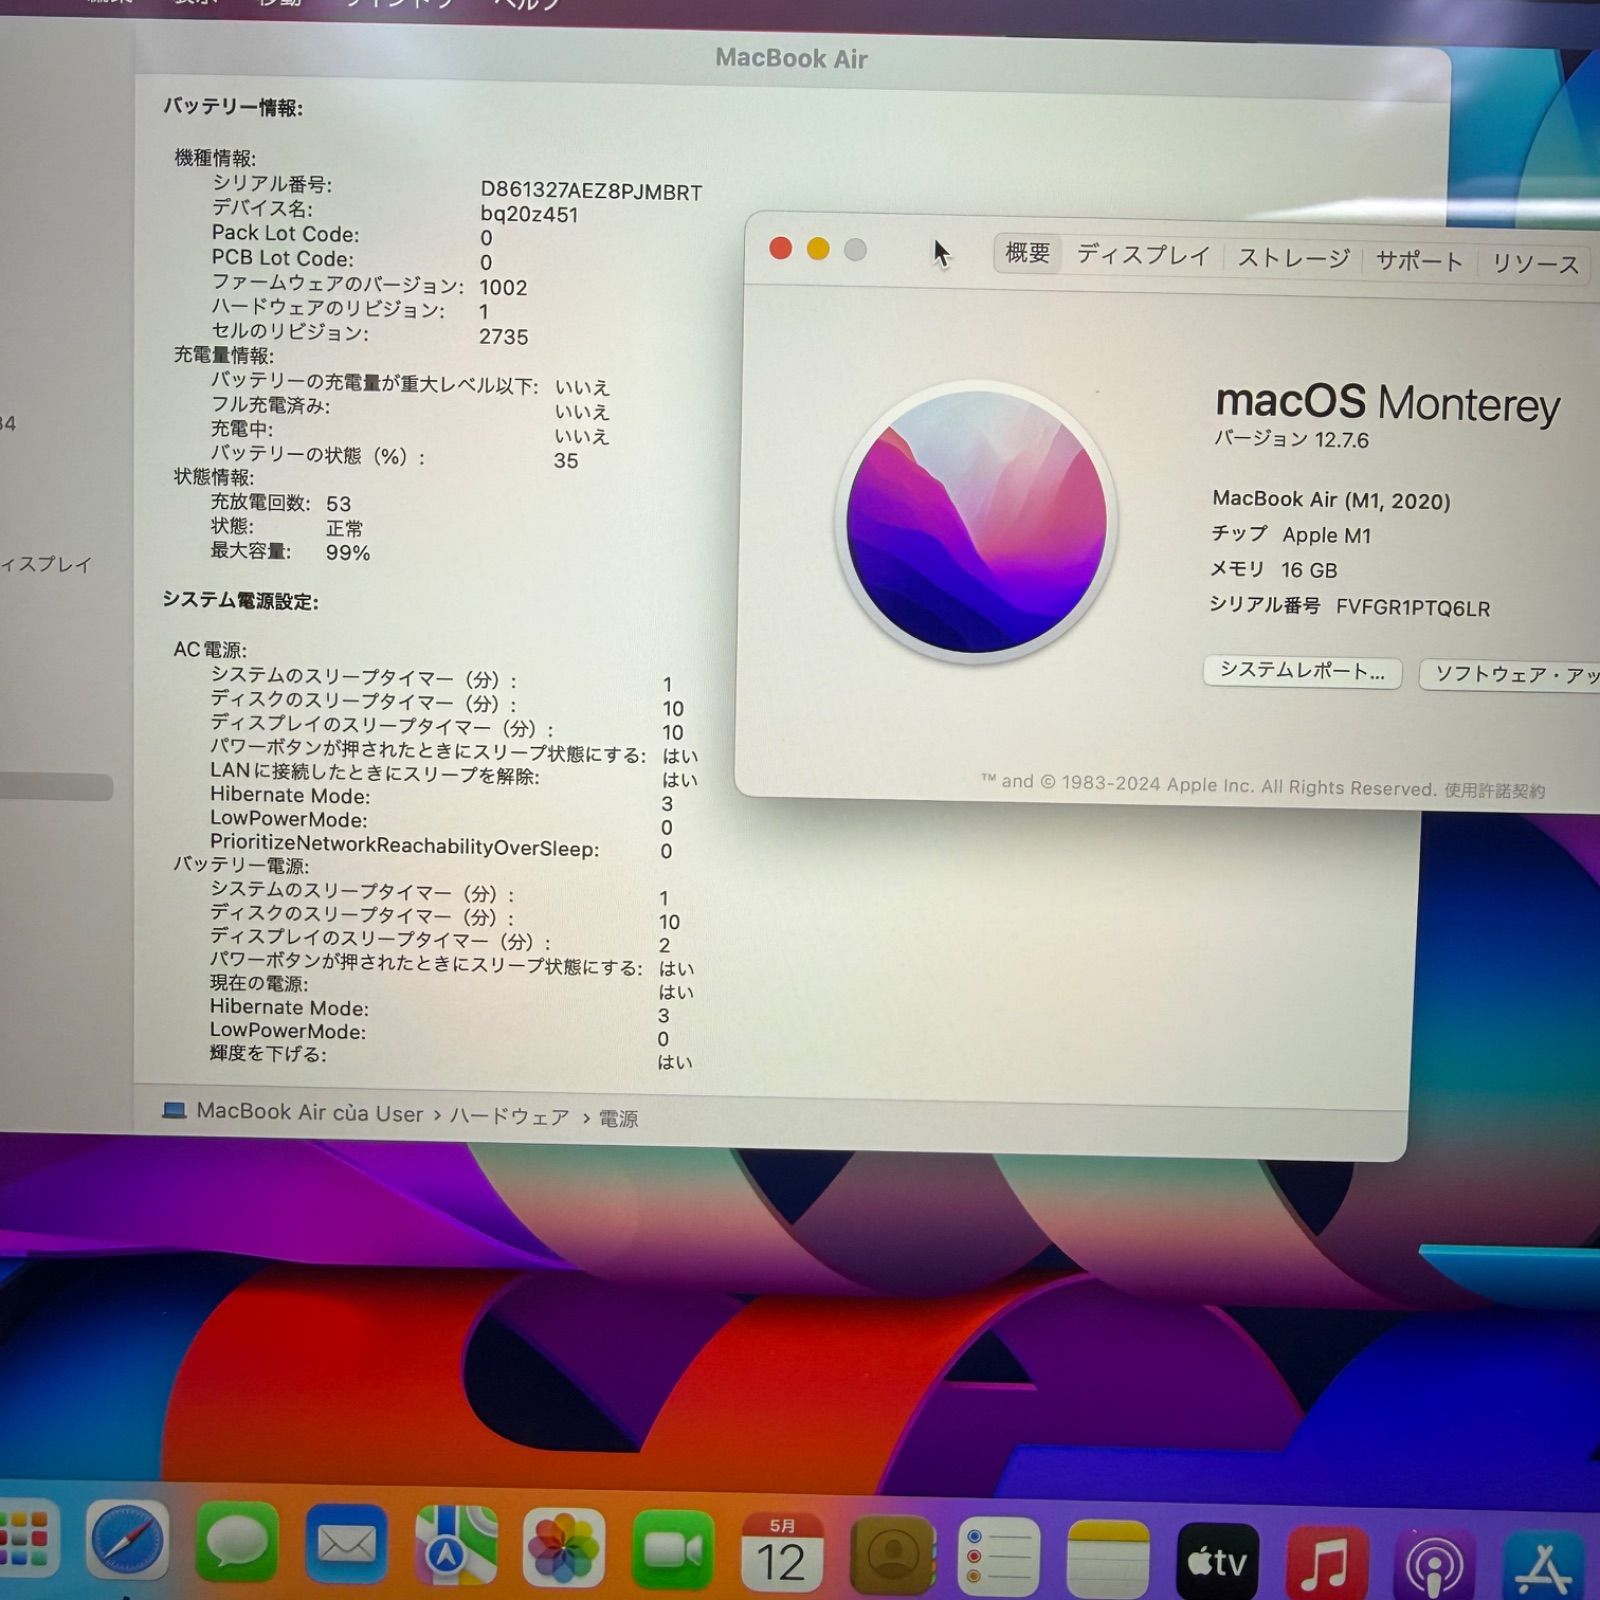The image size is (1600, 1600).
Task: Select cycle count value 53
Action: pyautogui.click(x=339, y=503)
